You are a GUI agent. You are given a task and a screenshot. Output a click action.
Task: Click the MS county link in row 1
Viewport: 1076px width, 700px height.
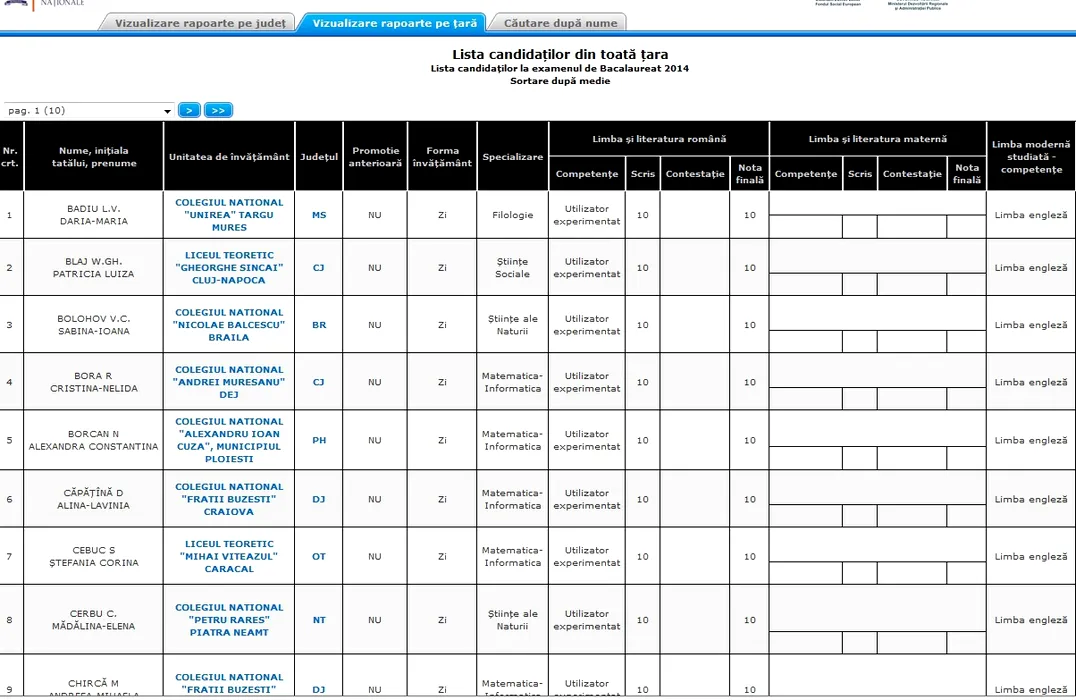pos(319,215)
